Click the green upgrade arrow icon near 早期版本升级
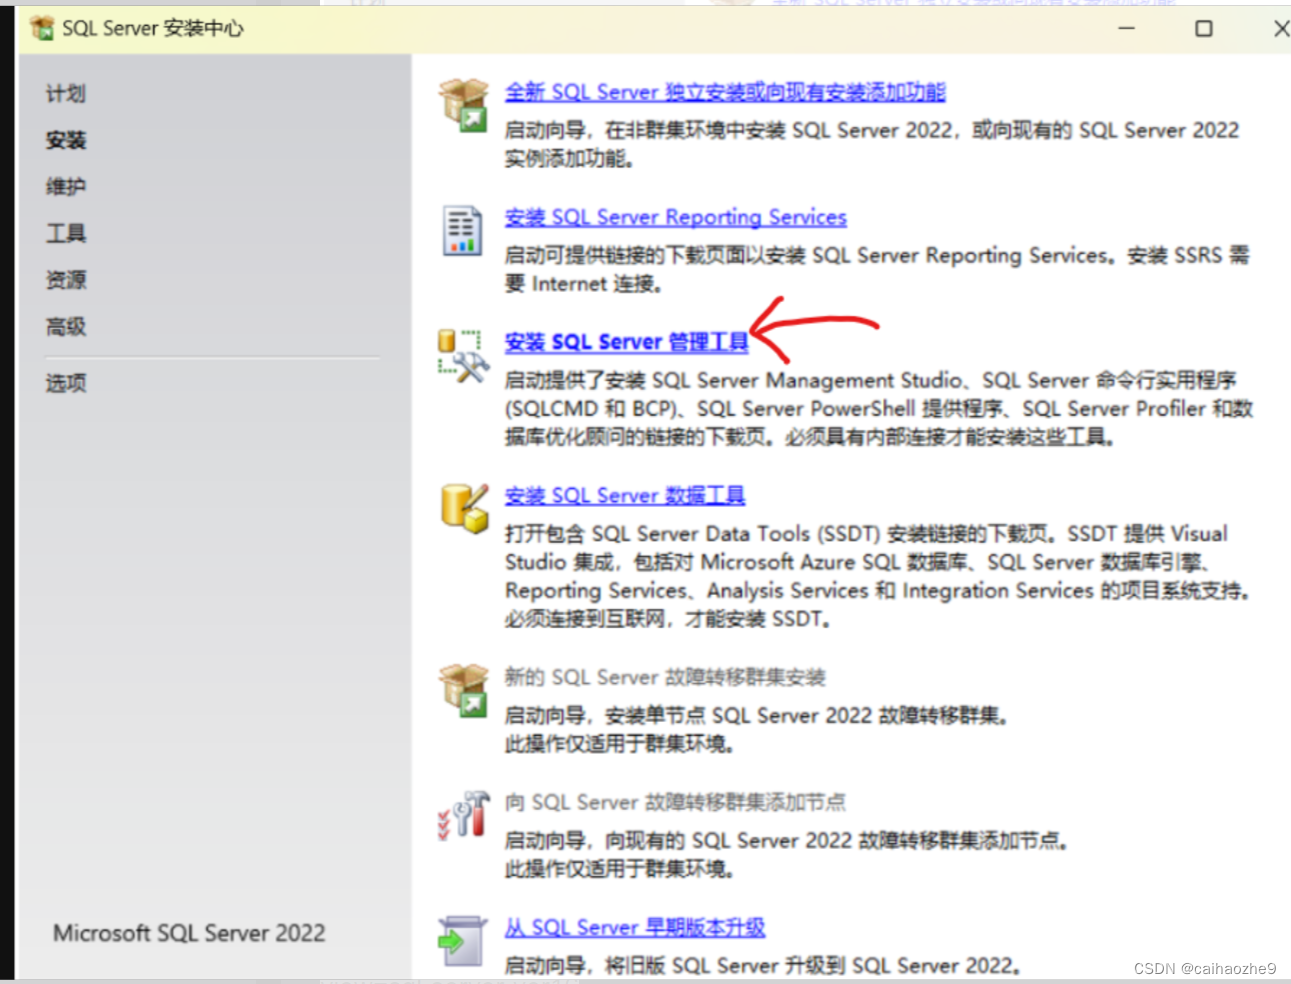The width and height of the screenshot is (1291, 984). pyautogui.click(x=462, y=938)
